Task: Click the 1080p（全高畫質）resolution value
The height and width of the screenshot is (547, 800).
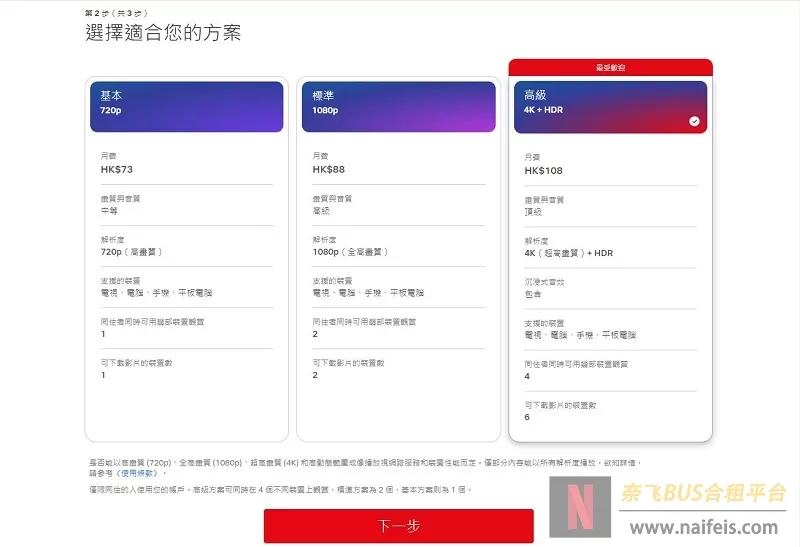Action: [350, 252]
